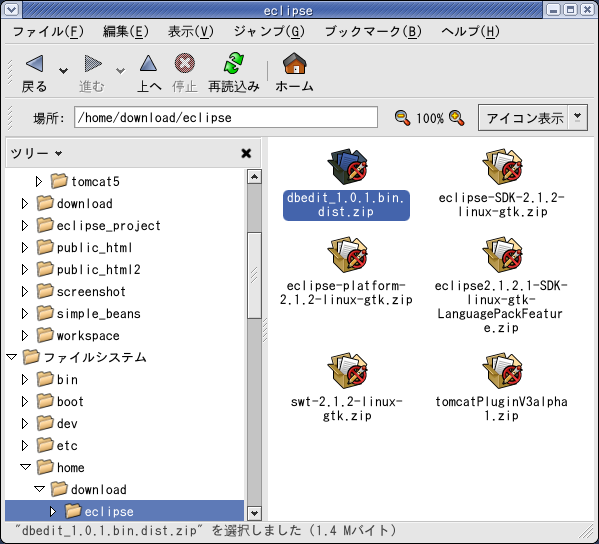Go to home via ホーム icon
This screenshot has width=599, height=544.
[x=295, y=63]
